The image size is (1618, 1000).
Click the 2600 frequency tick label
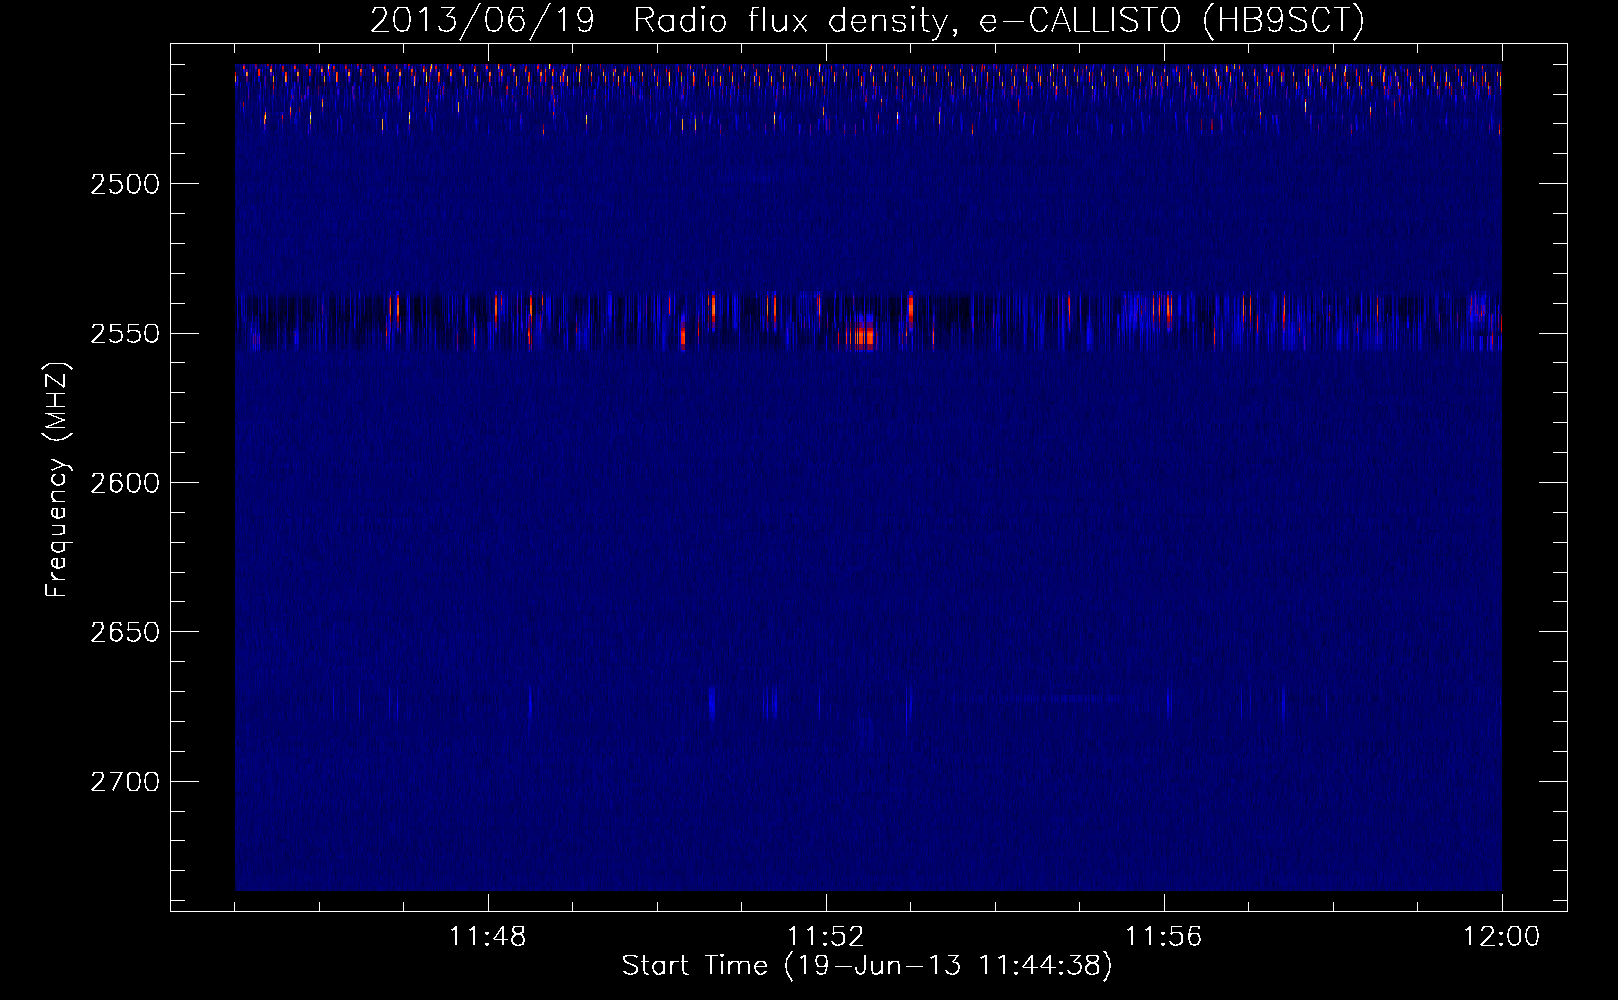click(125, 483)
